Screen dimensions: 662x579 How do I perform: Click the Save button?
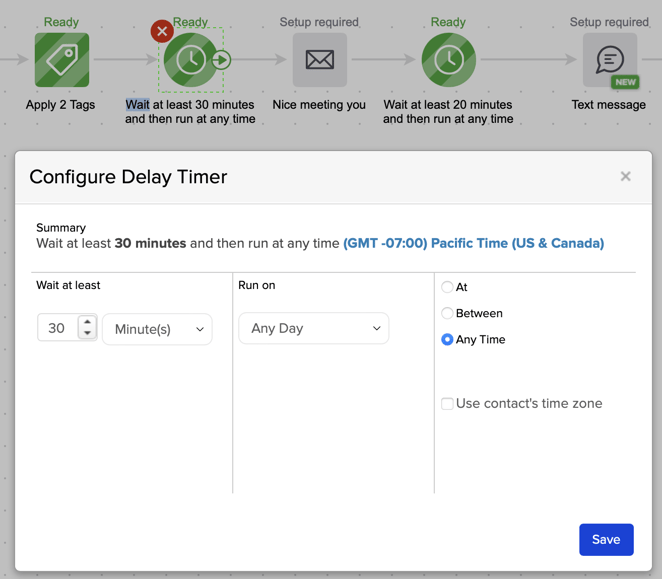(x=606, y=539)
